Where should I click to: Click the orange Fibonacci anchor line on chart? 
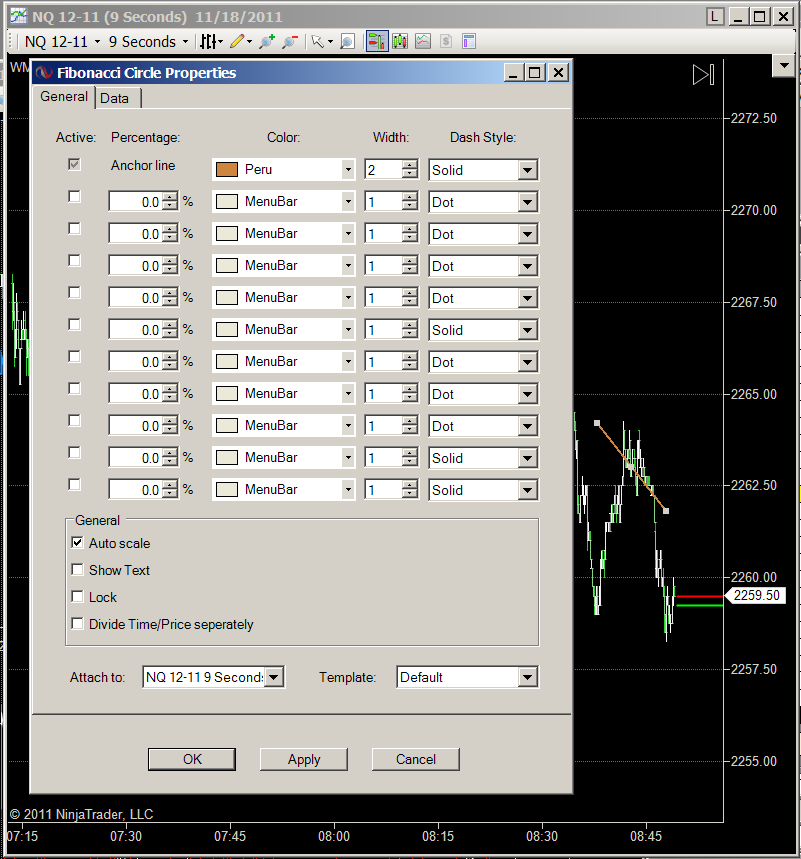pyautogui.click(x=631, y=466)
